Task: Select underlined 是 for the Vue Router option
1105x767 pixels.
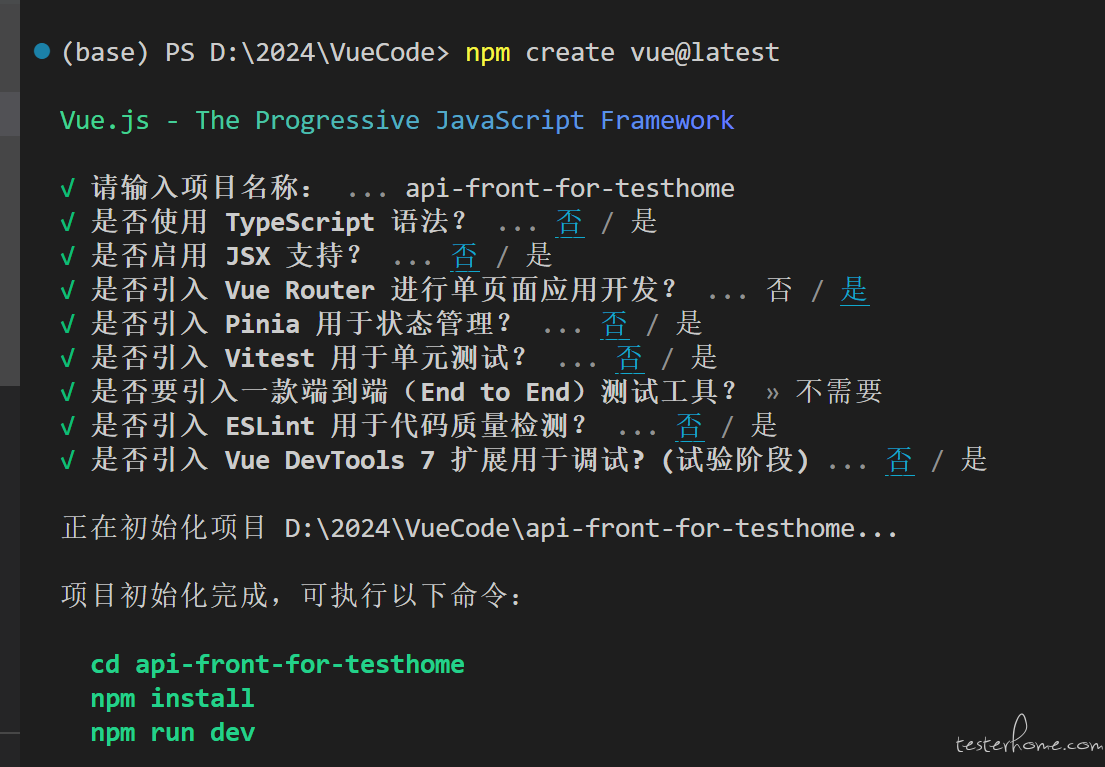Action: [855, 290]
